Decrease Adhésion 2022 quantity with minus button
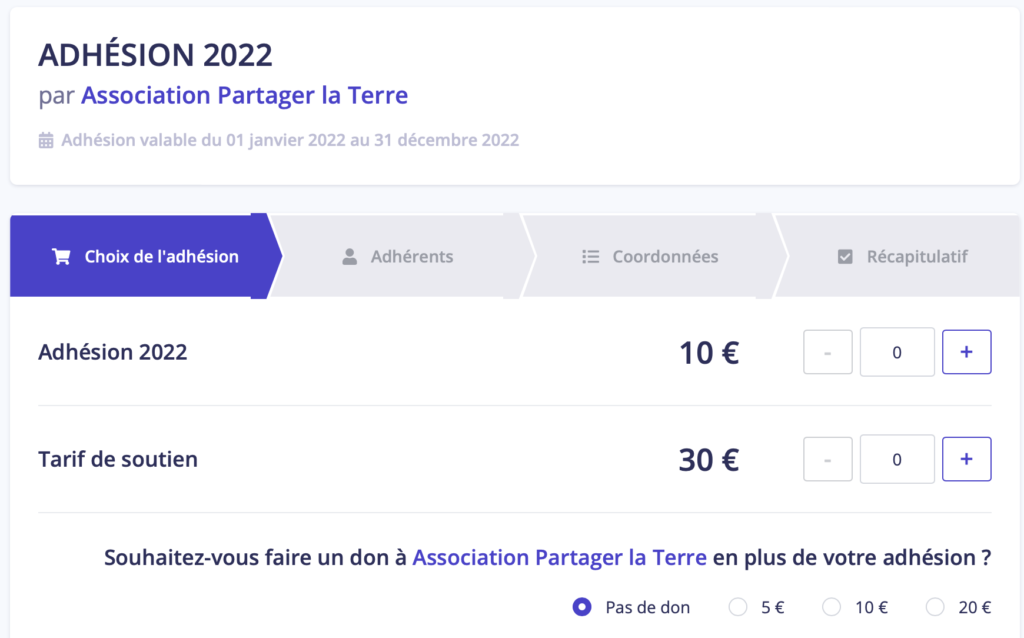Viewport: 1024px width, 638px height. (x=827, y=352)
